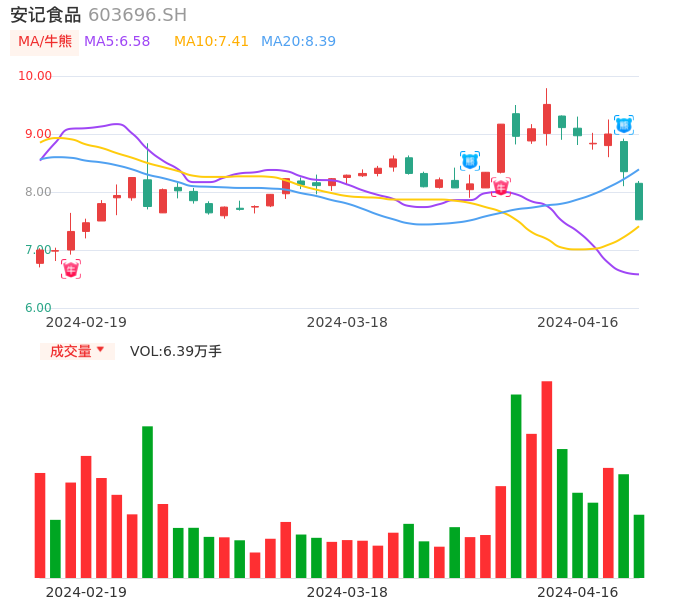
Task: Click the blue bear marker near the 9.00 line
Action: coord(623,125)
